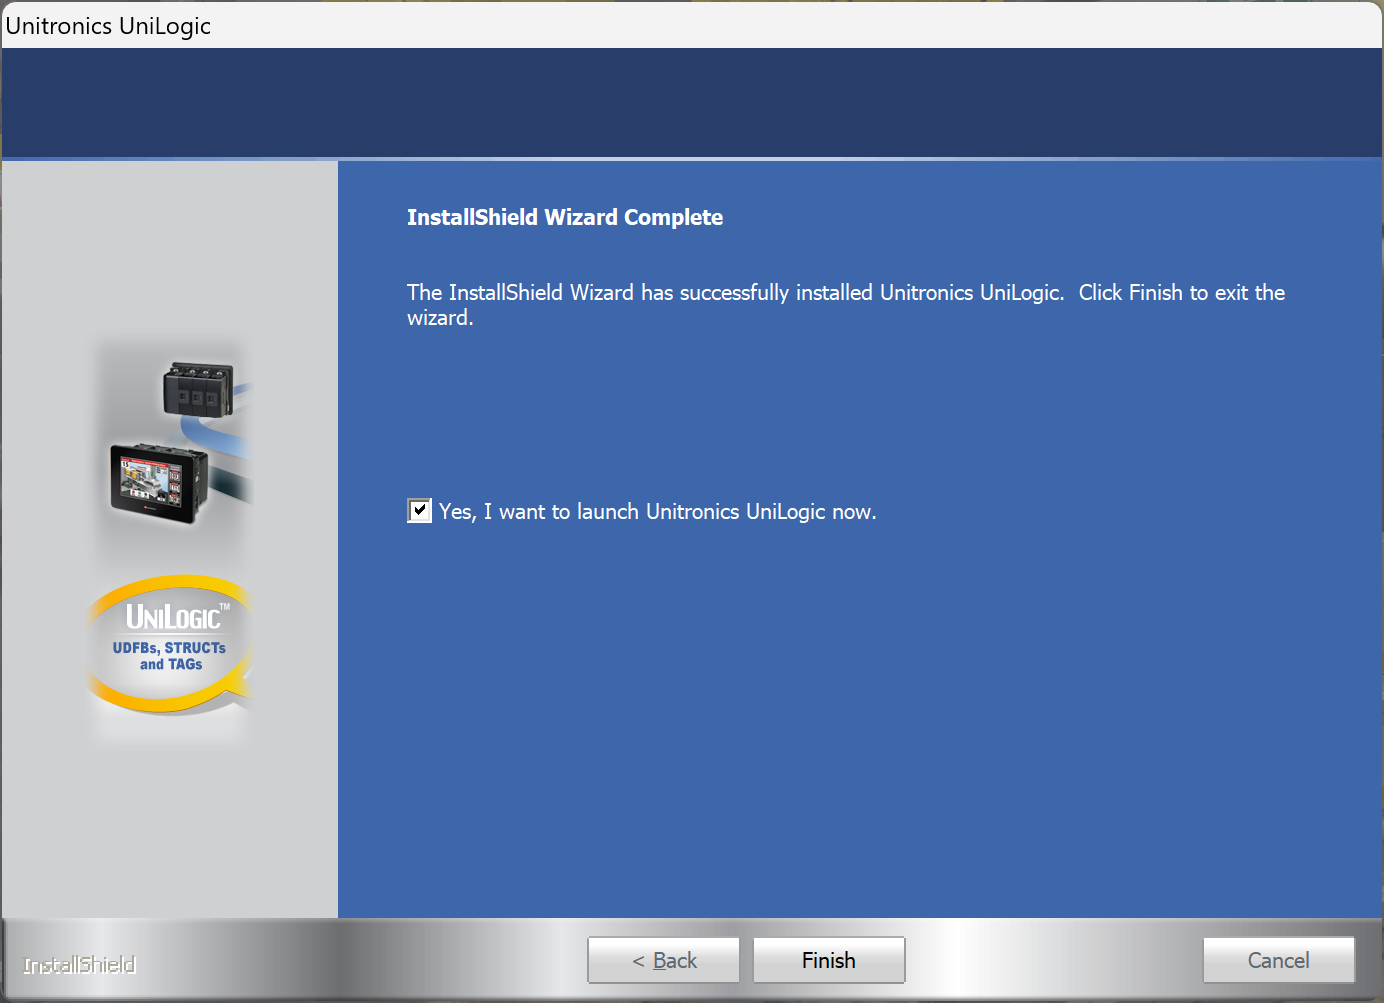The width and height of the screenshot is (1384, 1003).
Task: Click the Finish button
Action: coord(828,960)
